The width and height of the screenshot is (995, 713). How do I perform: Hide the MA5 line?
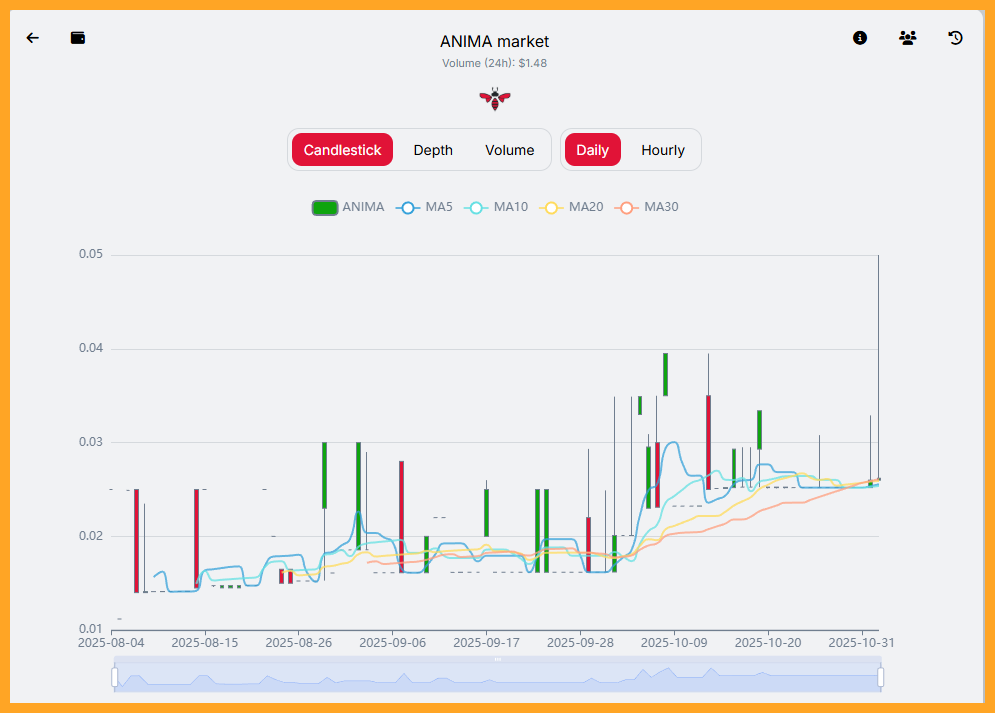point(425,207)
